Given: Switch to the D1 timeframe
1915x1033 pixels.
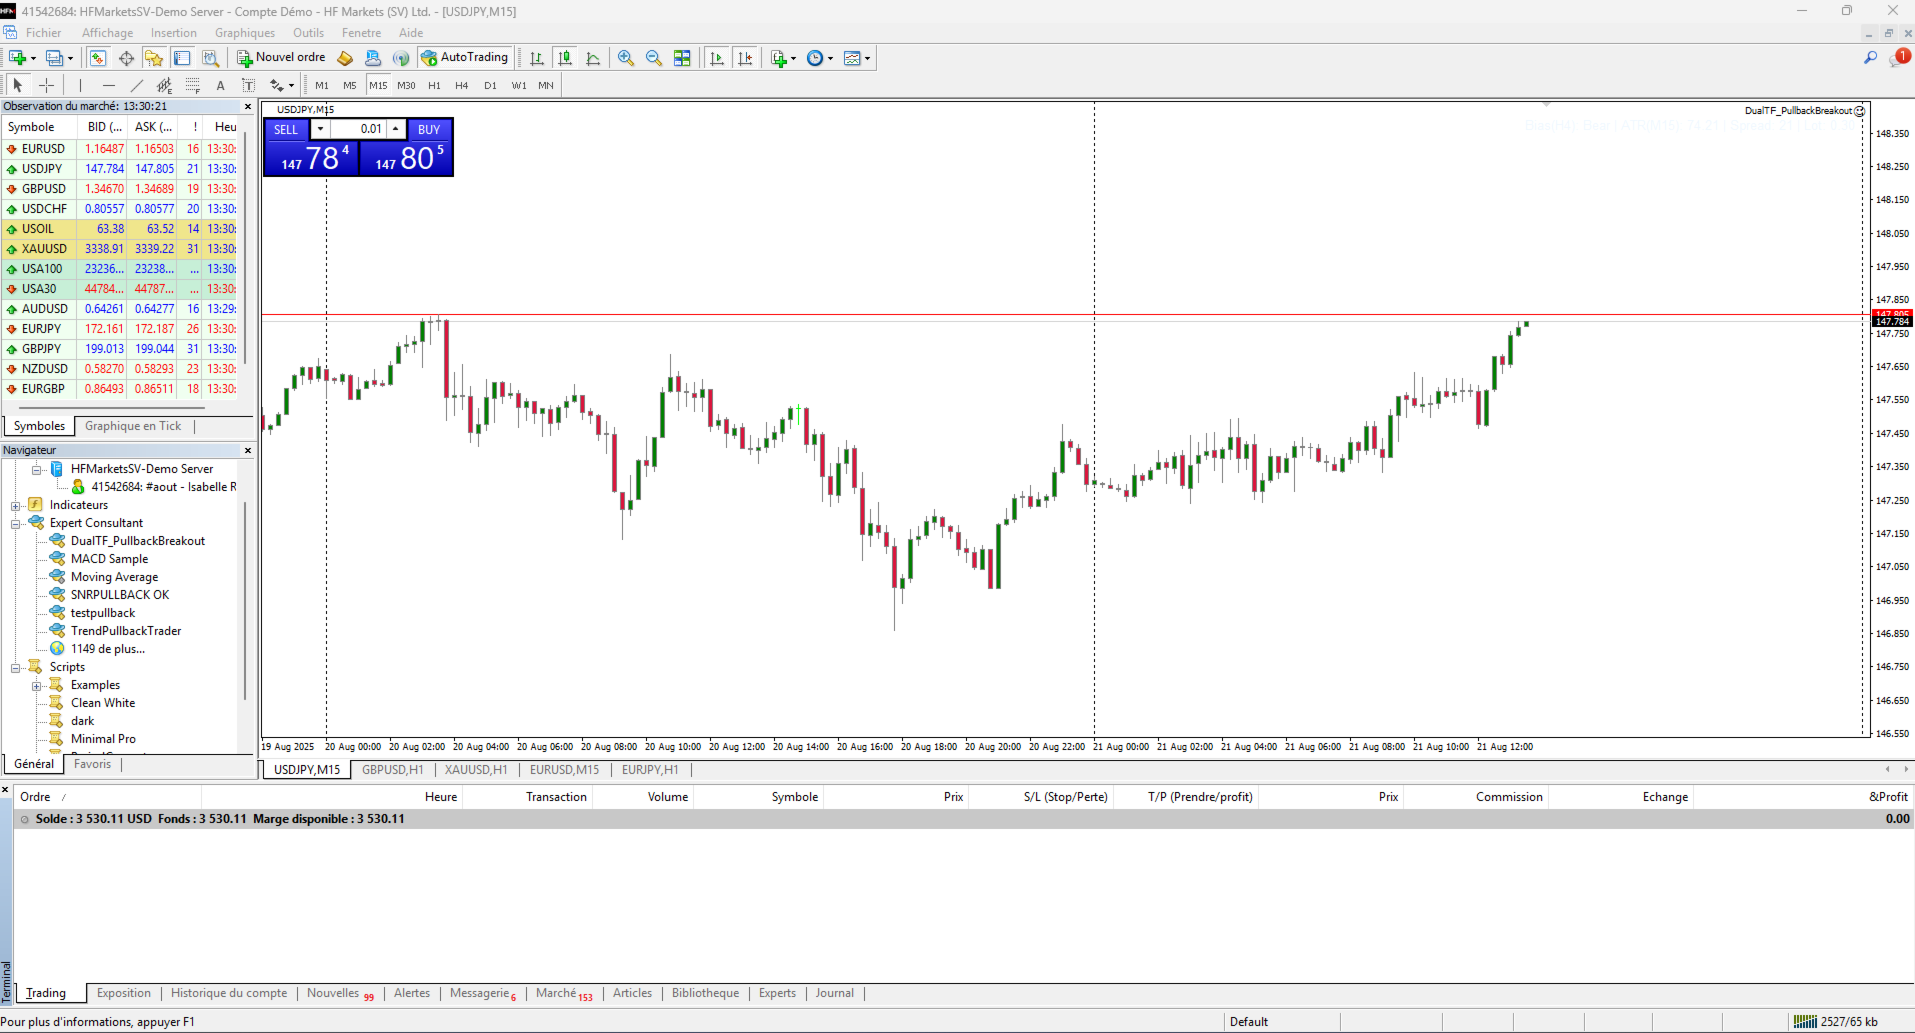Looking at the screenshot, I should (x=490, y=85).
